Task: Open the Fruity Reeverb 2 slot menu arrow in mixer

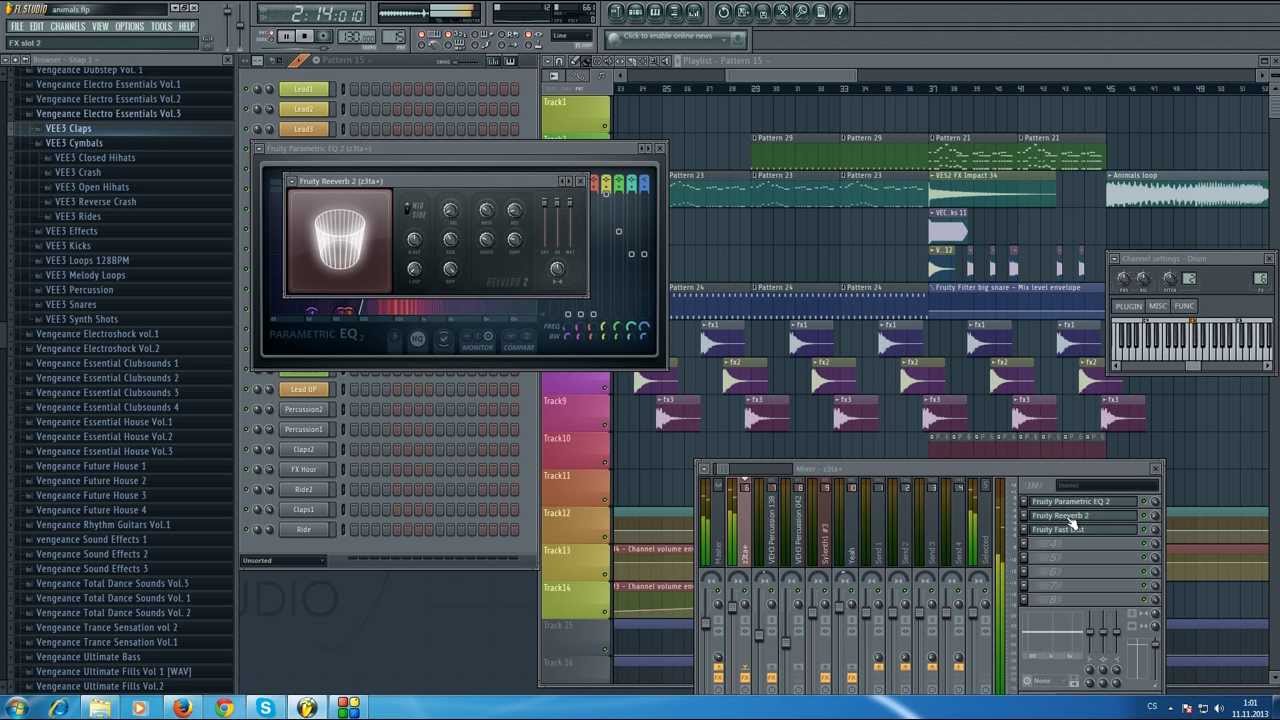Action: 1024,516
